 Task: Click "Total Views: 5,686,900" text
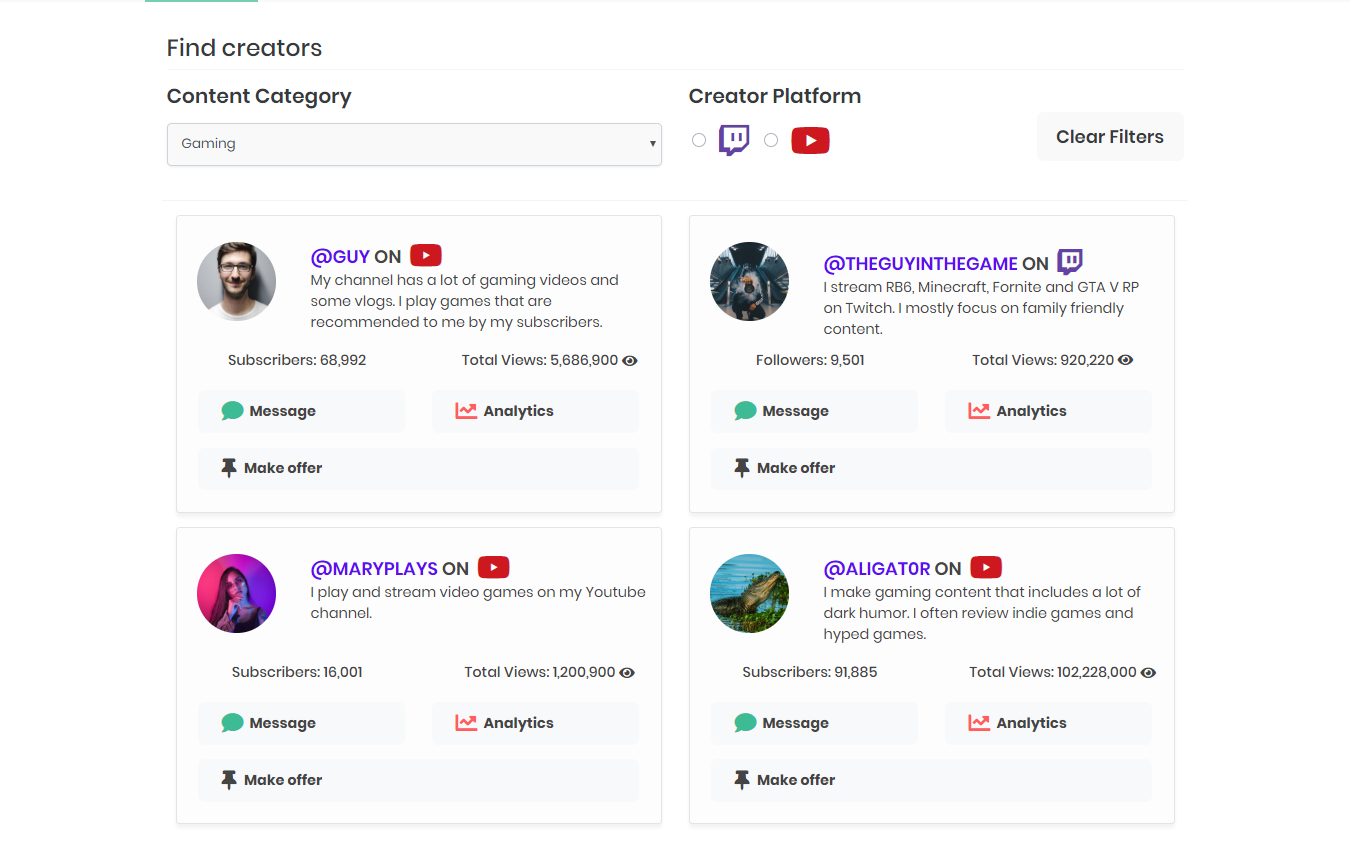(x=540, y=360)
